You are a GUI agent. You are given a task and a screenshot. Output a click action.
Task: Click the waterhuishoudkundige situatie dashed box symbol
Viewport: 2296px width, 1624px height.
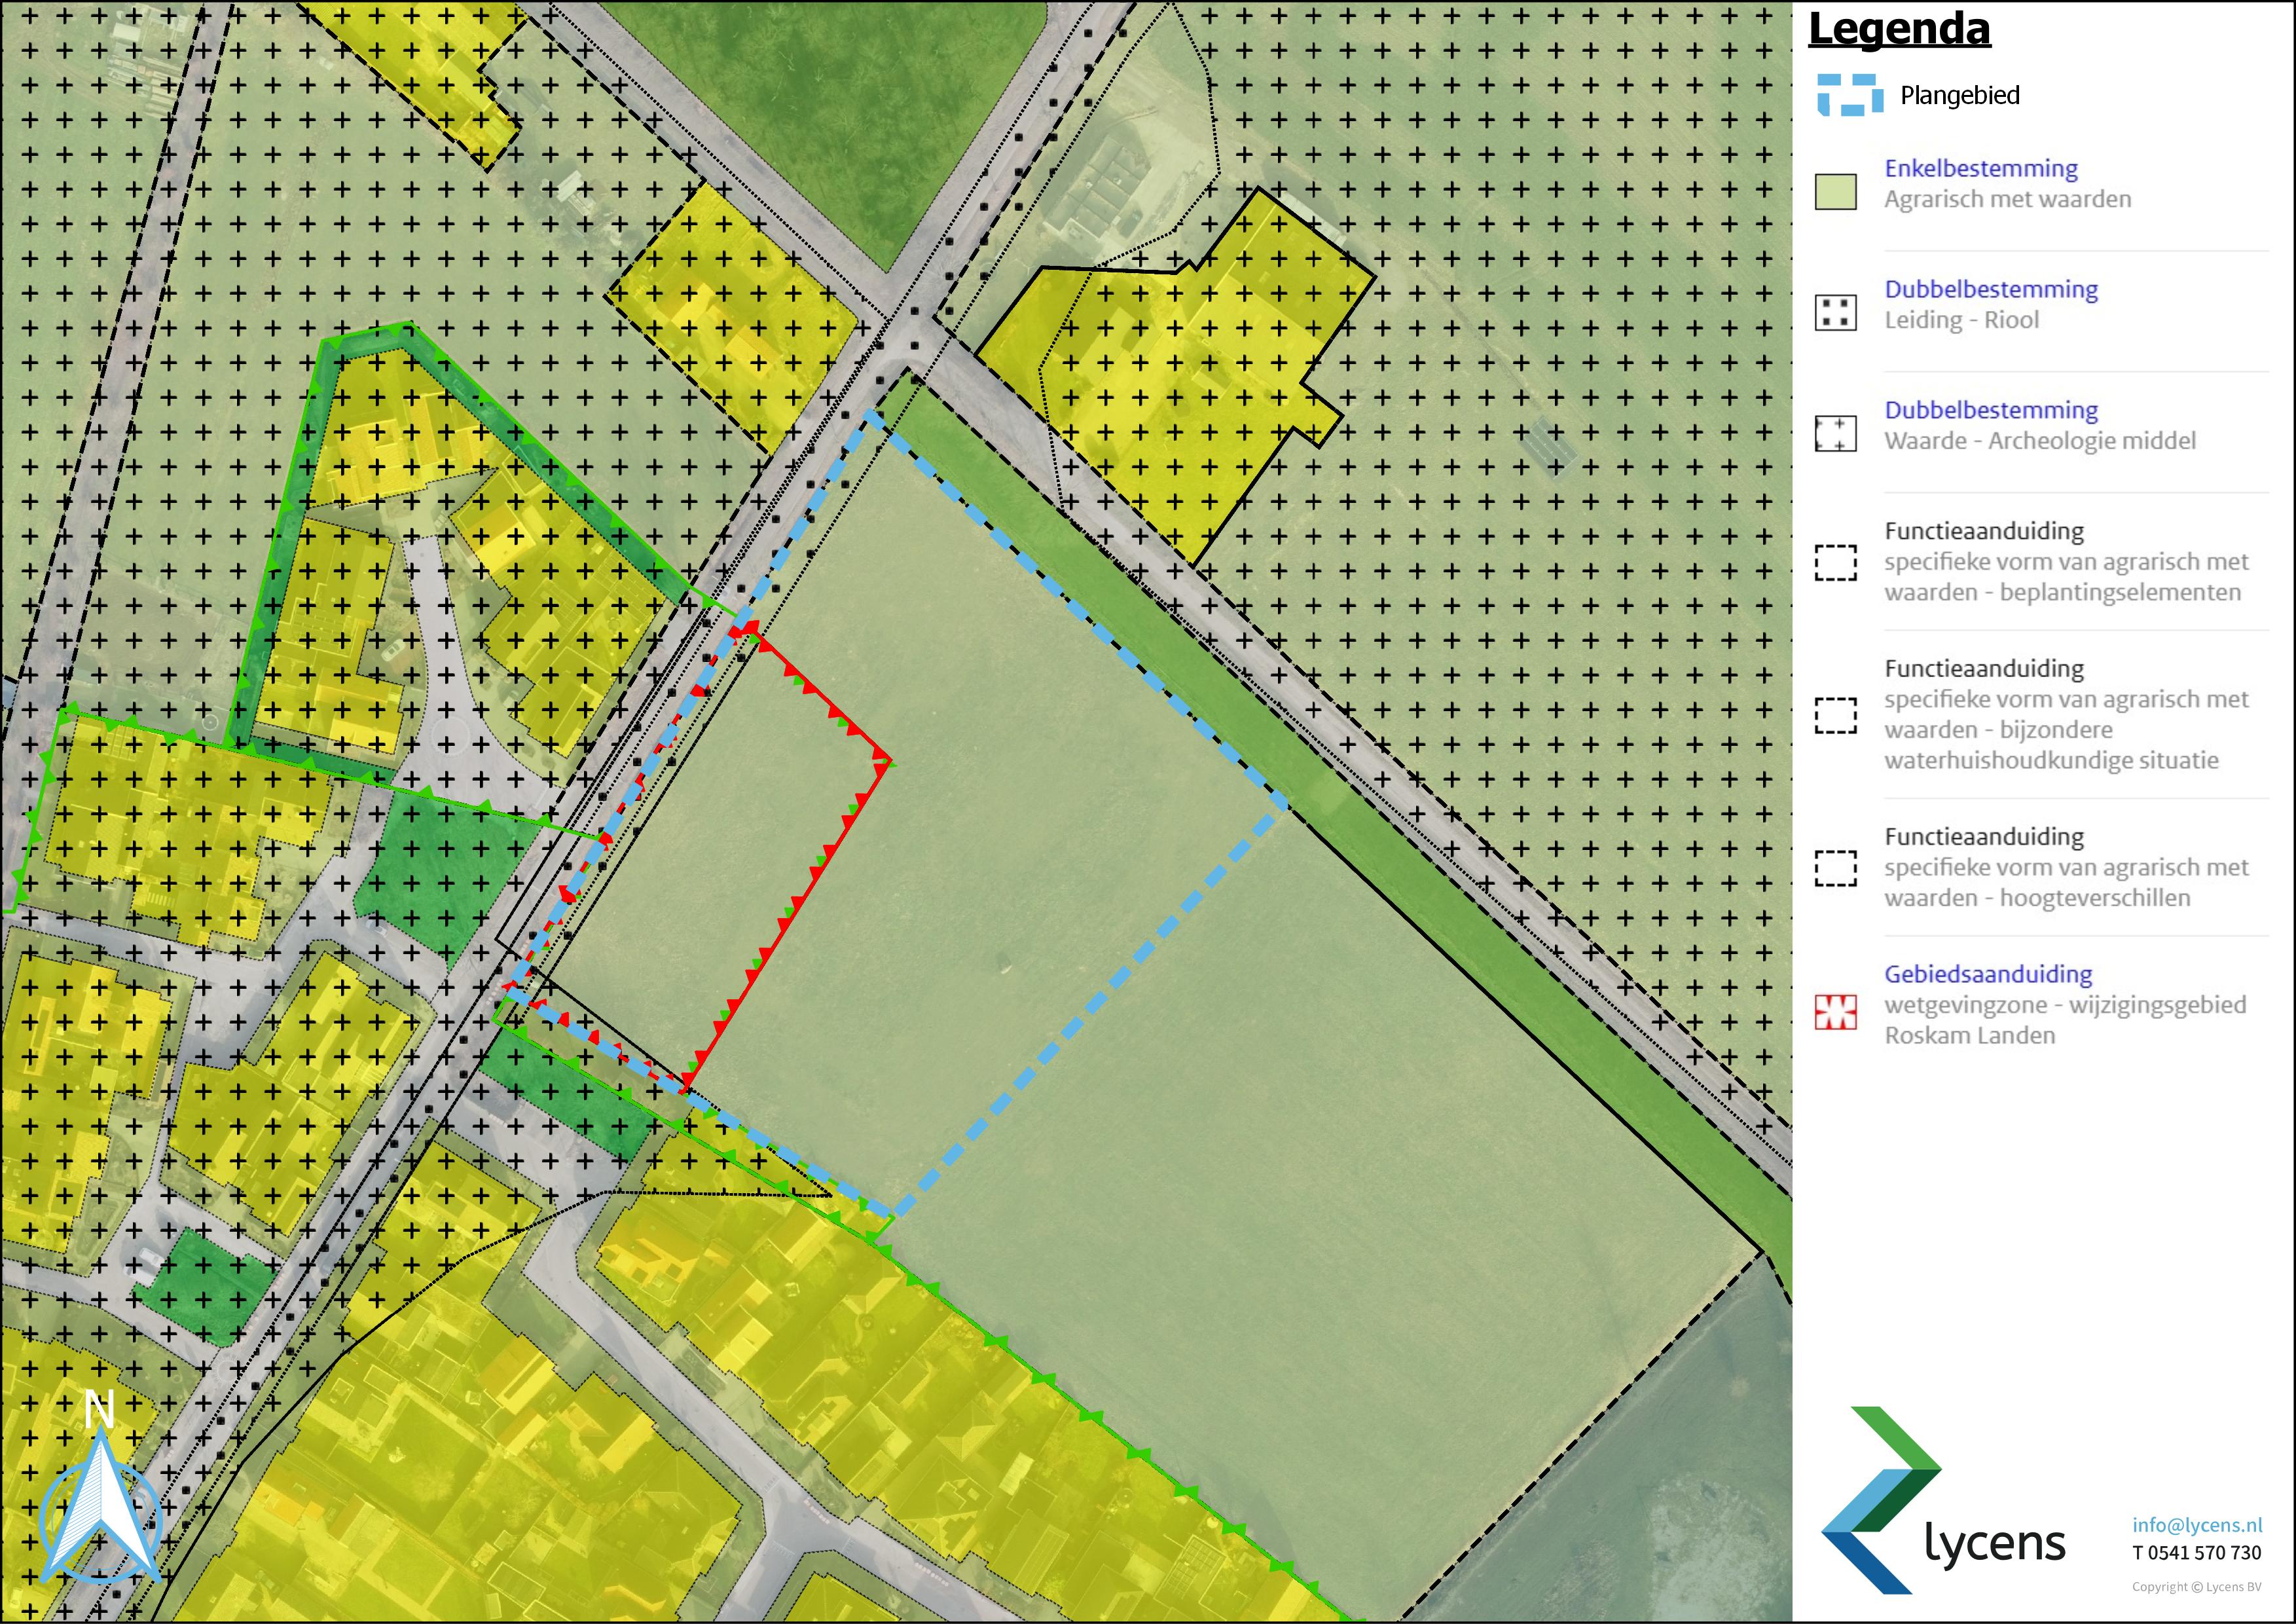tap(1836, 716)
